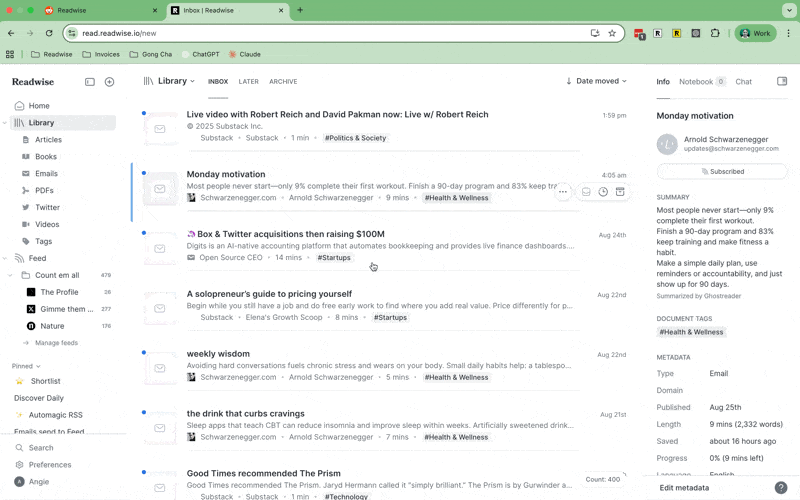Image resolution: width=800 pixels, height=500 pixels.
Task: Open the Count em all folder
Action: 57,275
